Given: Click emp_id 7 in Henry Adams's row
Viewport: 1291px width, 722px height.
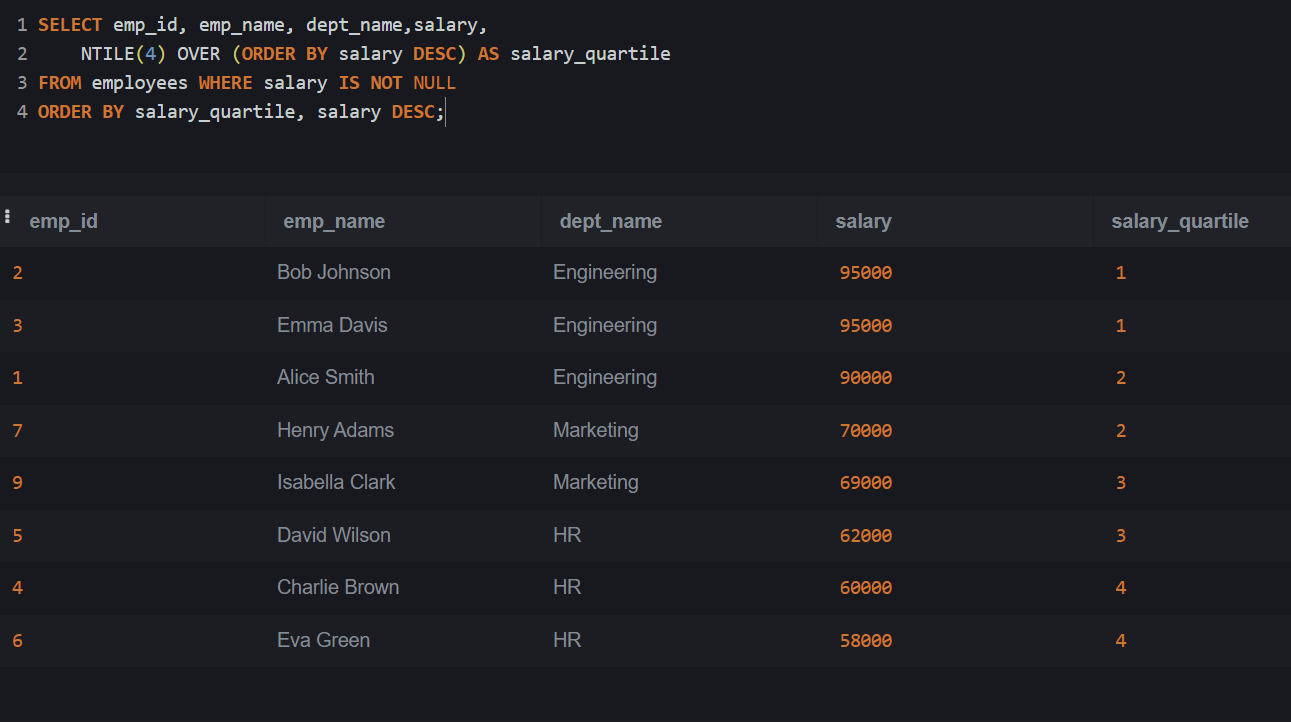Looking at the screenshot, I should click(x=18, y=431).
